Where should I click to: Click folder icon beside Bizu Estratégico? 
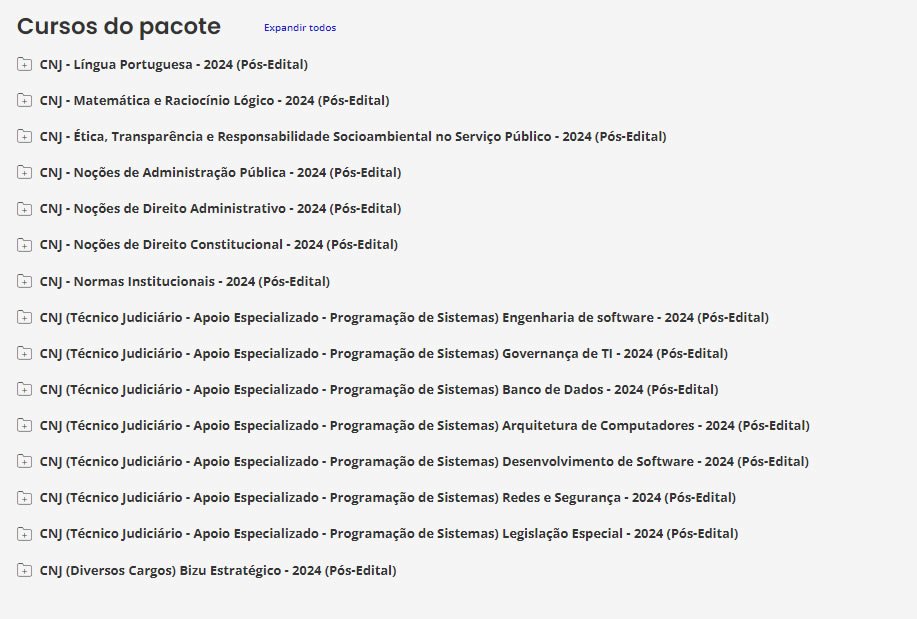click(x=24, y=571)
